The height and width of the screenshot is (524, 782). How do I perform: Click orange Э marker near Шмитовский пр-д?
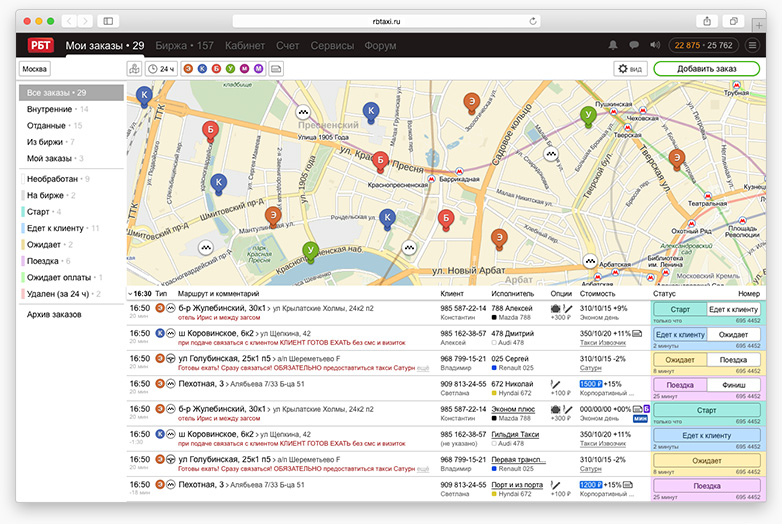pos(273,218)
